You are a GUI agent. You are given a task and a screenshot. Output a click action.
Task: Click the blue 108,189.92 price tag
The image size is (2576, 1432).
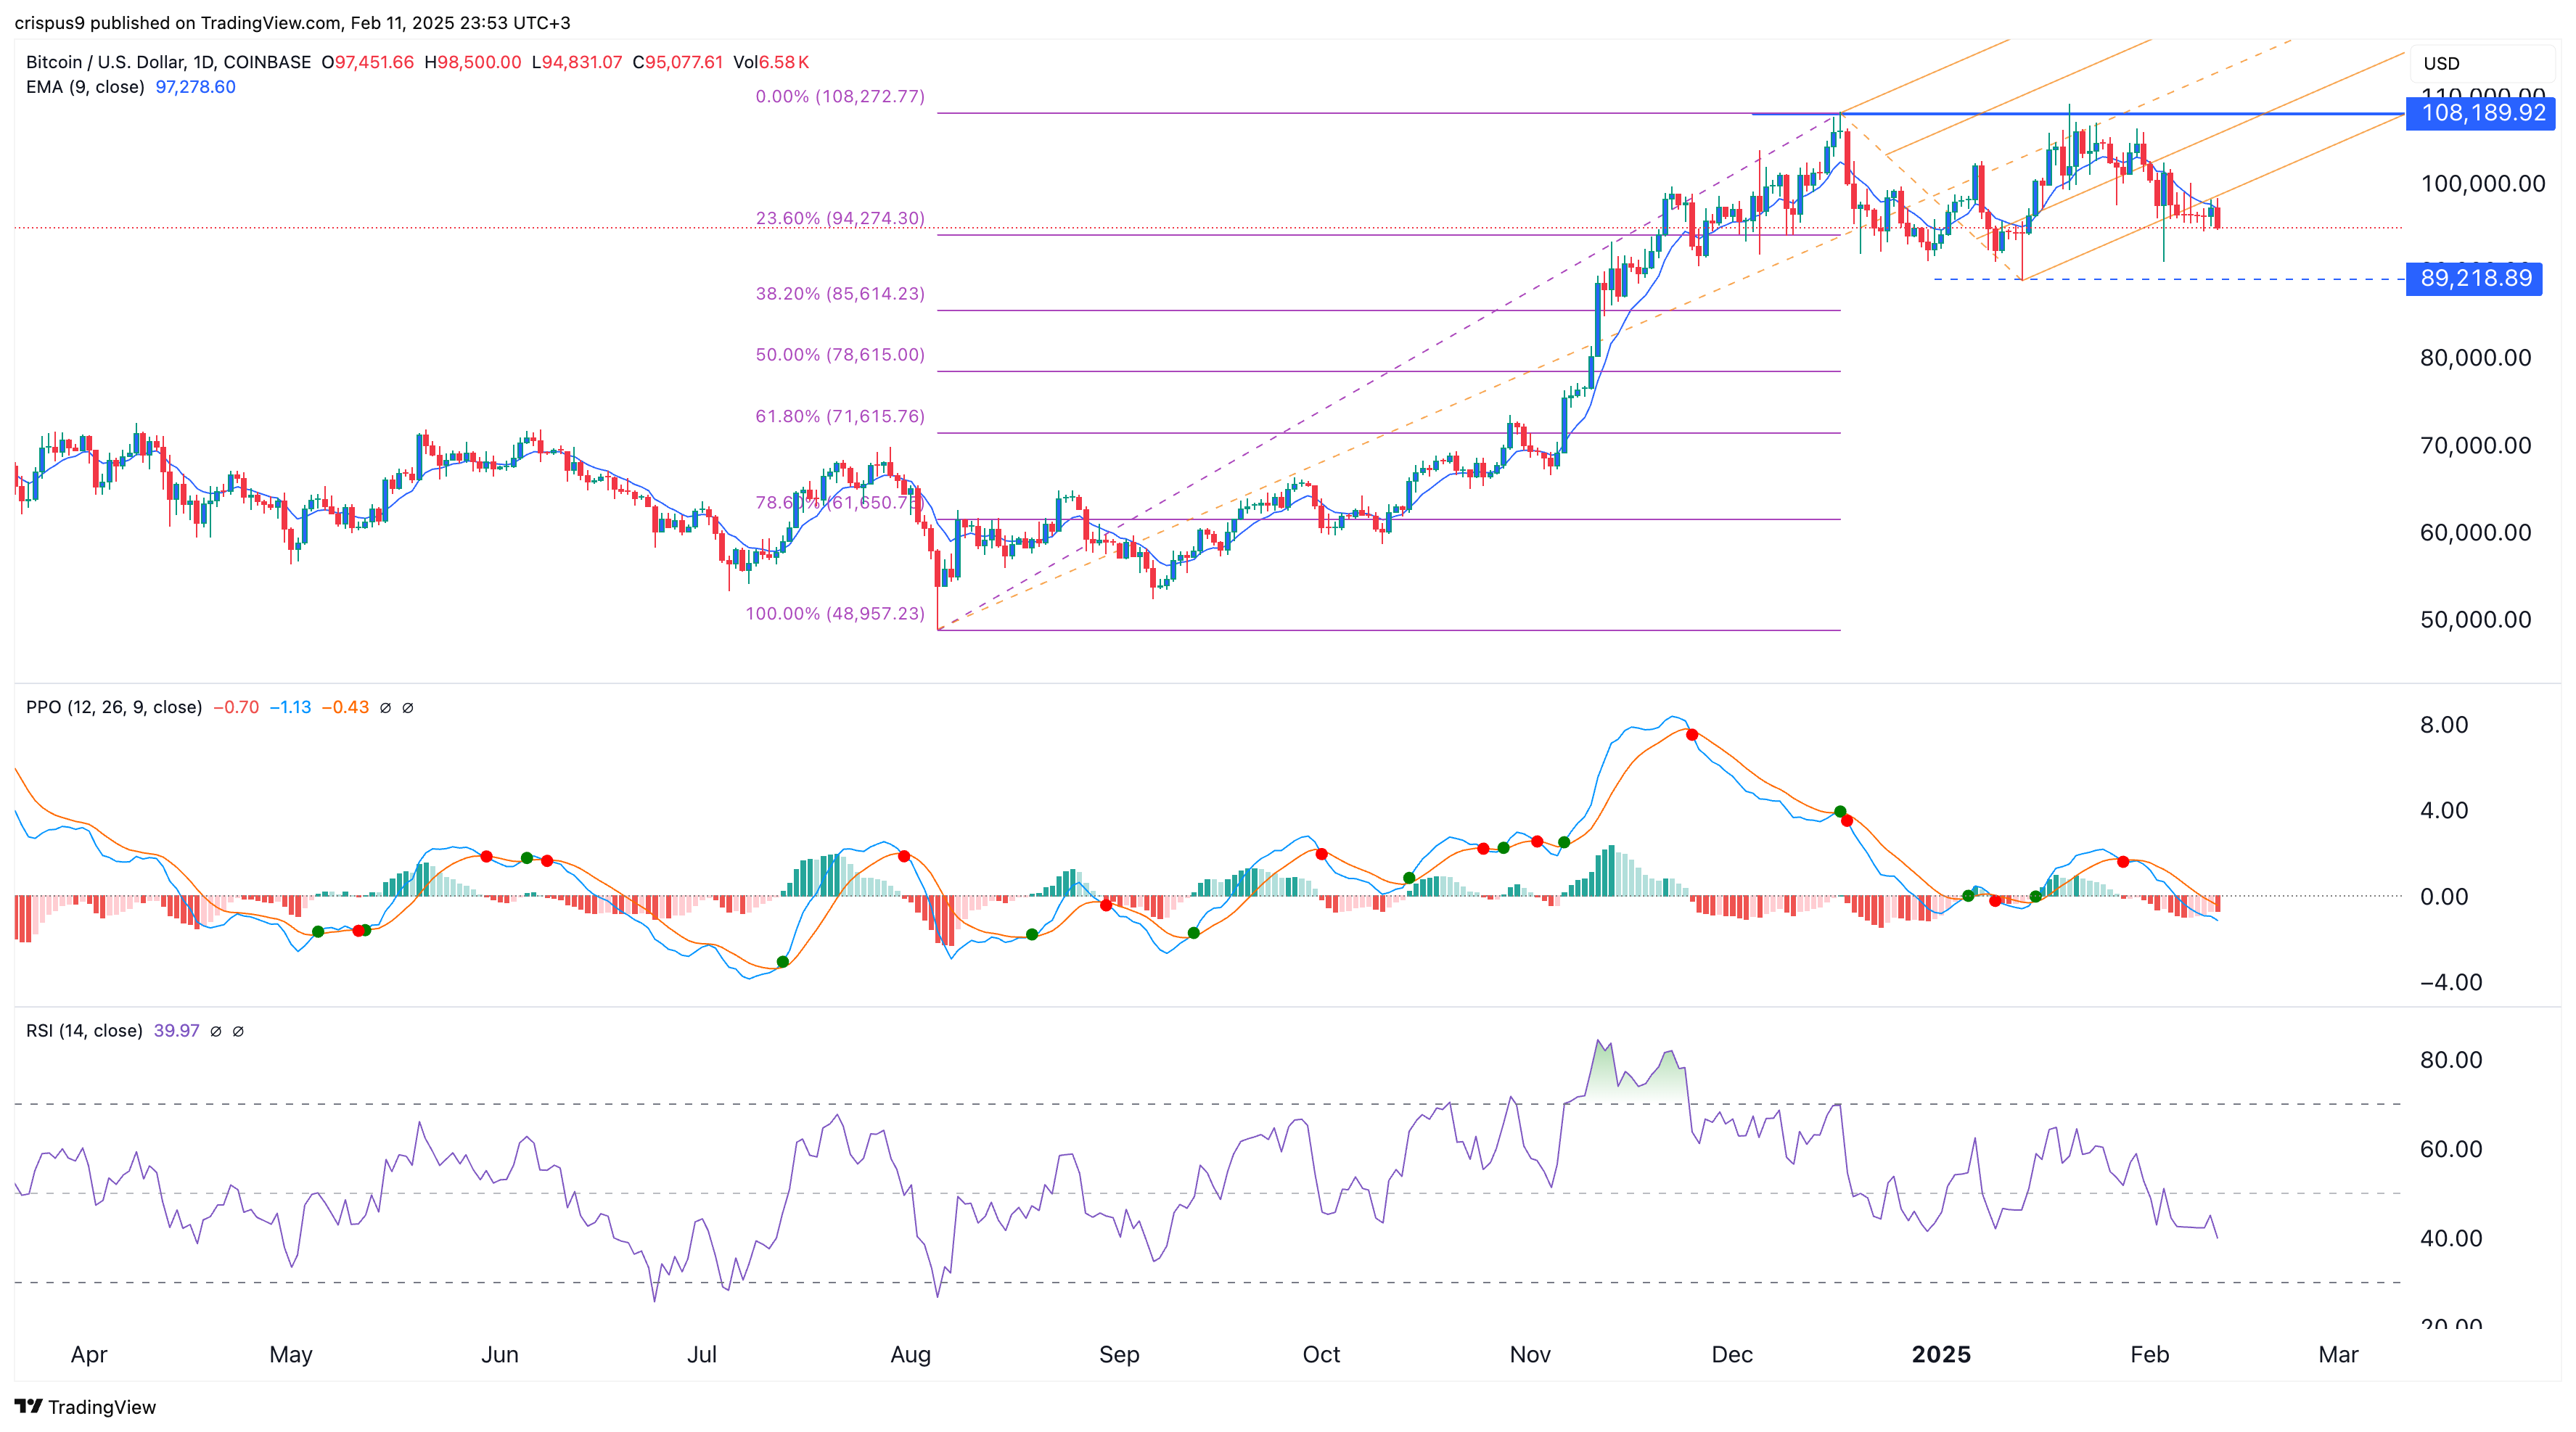[x=2480, y=113]
